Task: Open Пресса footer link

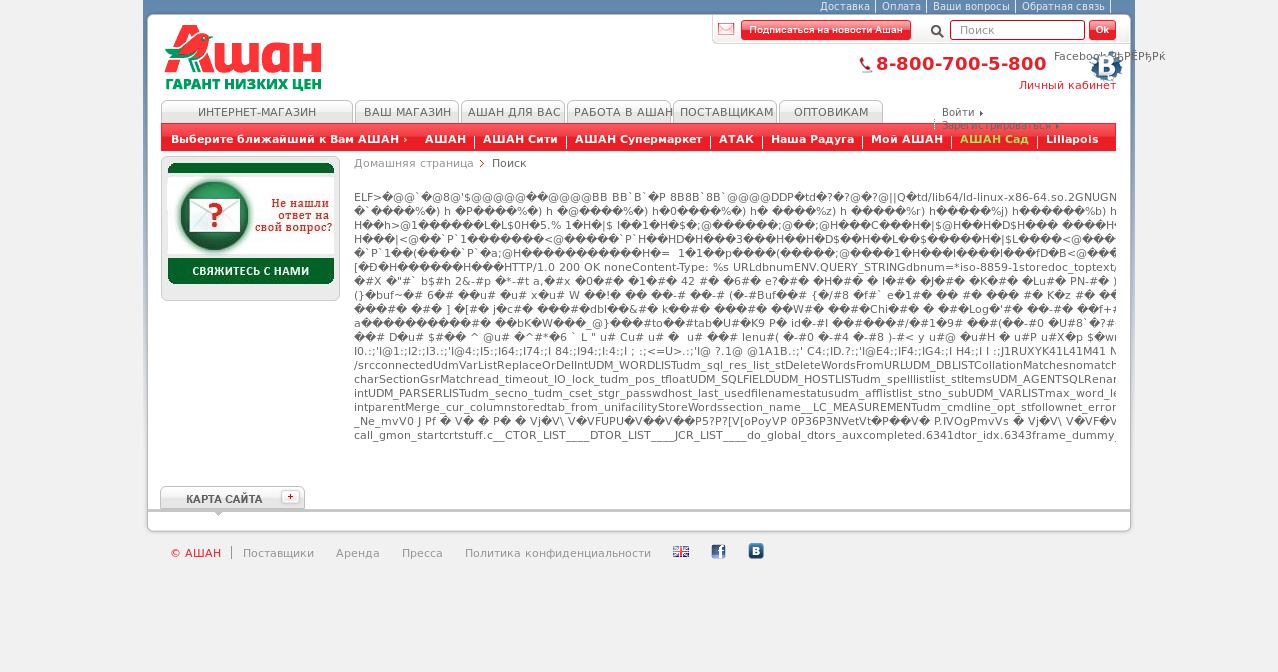Action: pyautogui.click(x=422, y=553)
